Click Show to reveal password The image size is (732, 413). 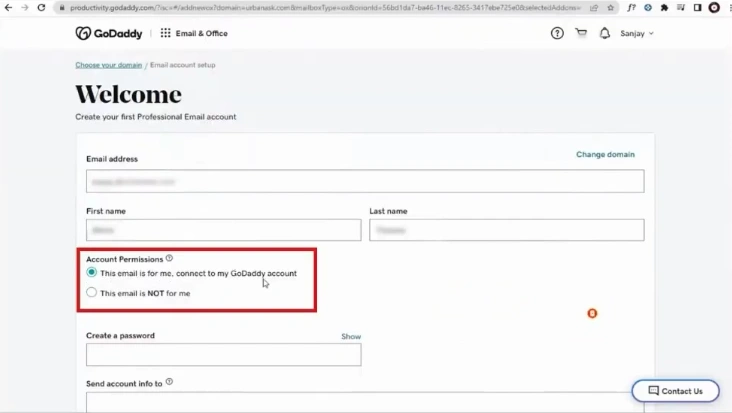(351, 336)
